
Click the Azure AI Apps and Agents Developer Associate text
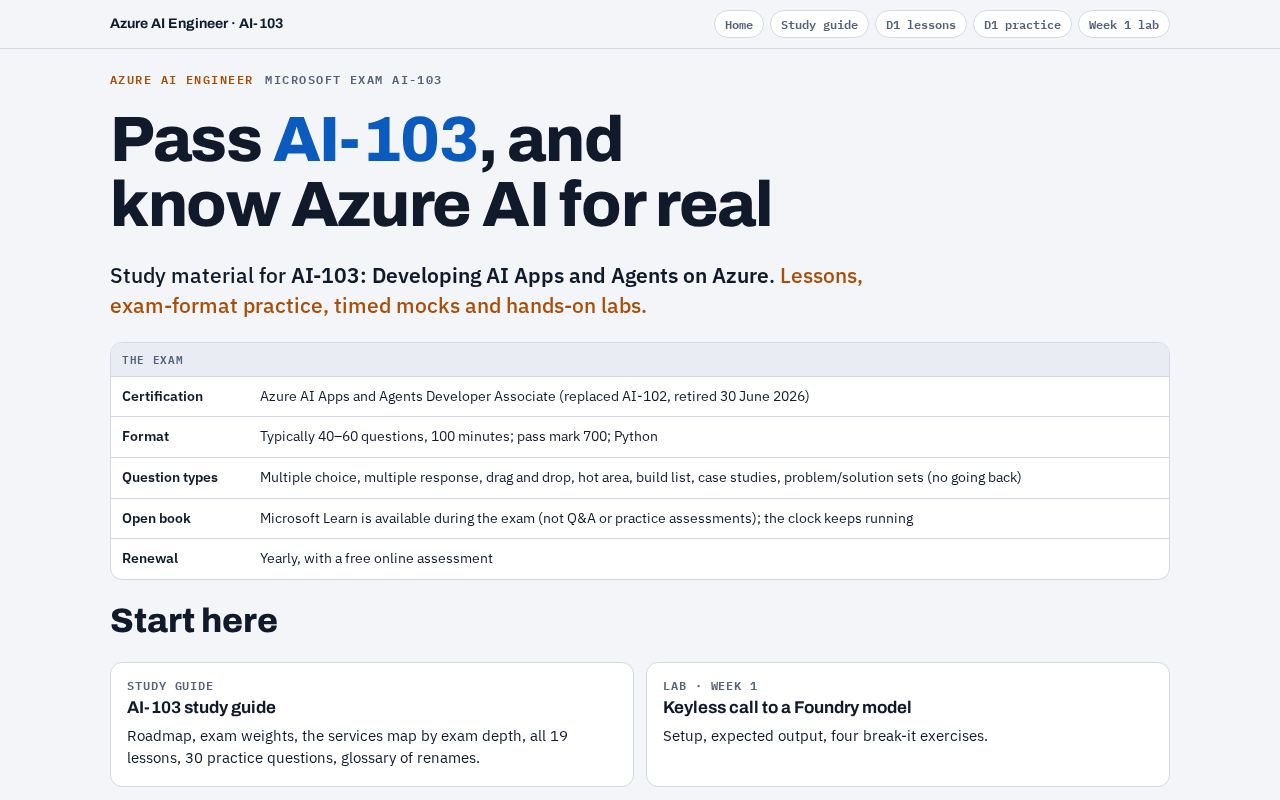click(534, 396)
